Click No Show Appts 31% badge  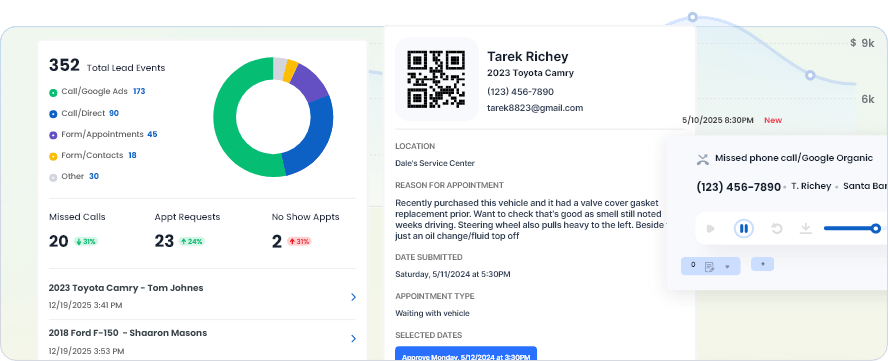point(299,241)
